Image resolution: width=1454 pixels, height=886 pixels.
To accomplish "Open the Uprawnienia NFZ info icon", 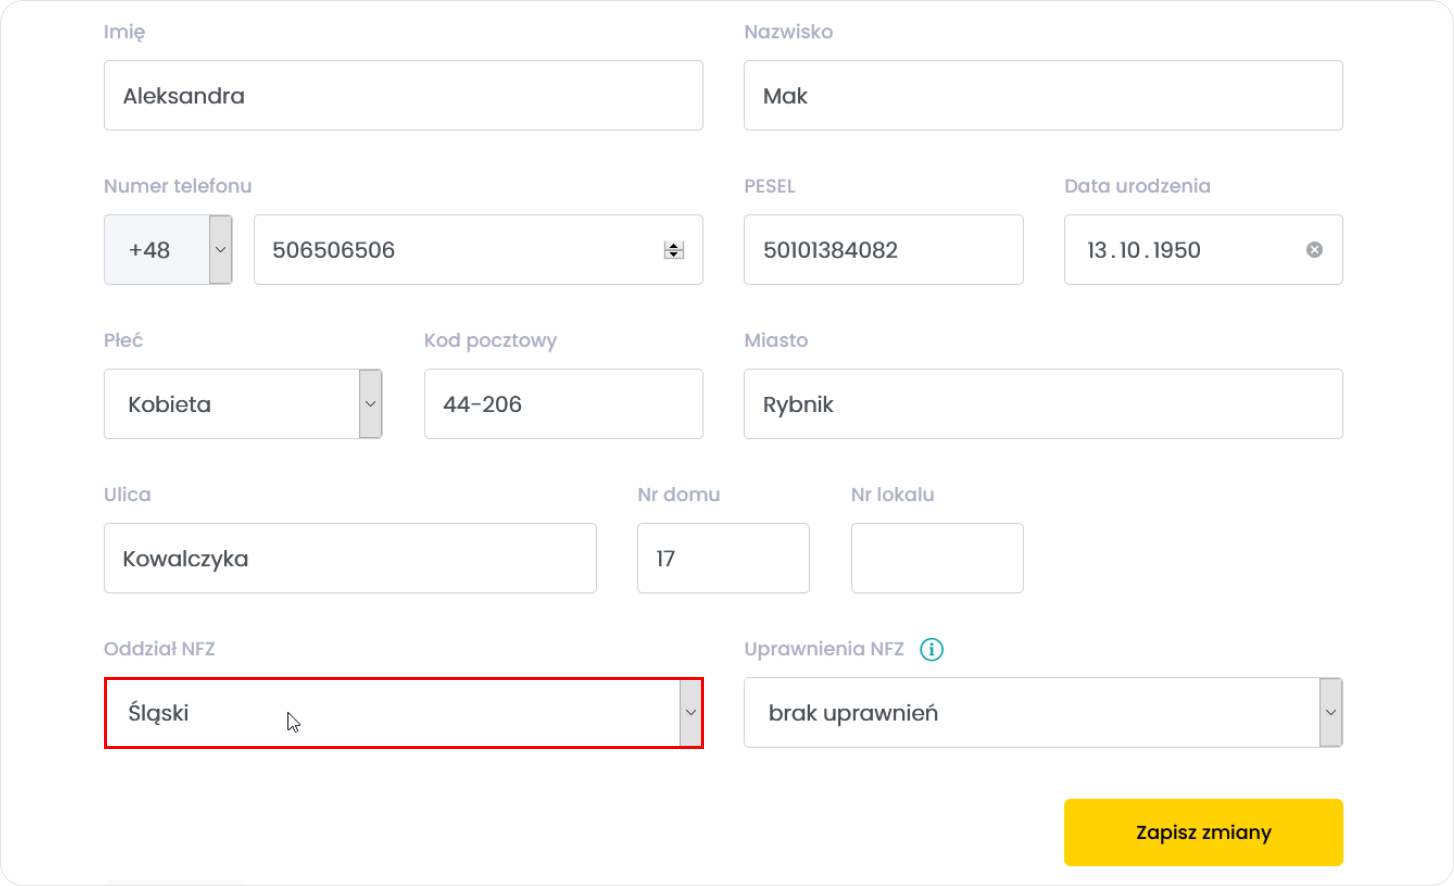I will coord(931,650).
